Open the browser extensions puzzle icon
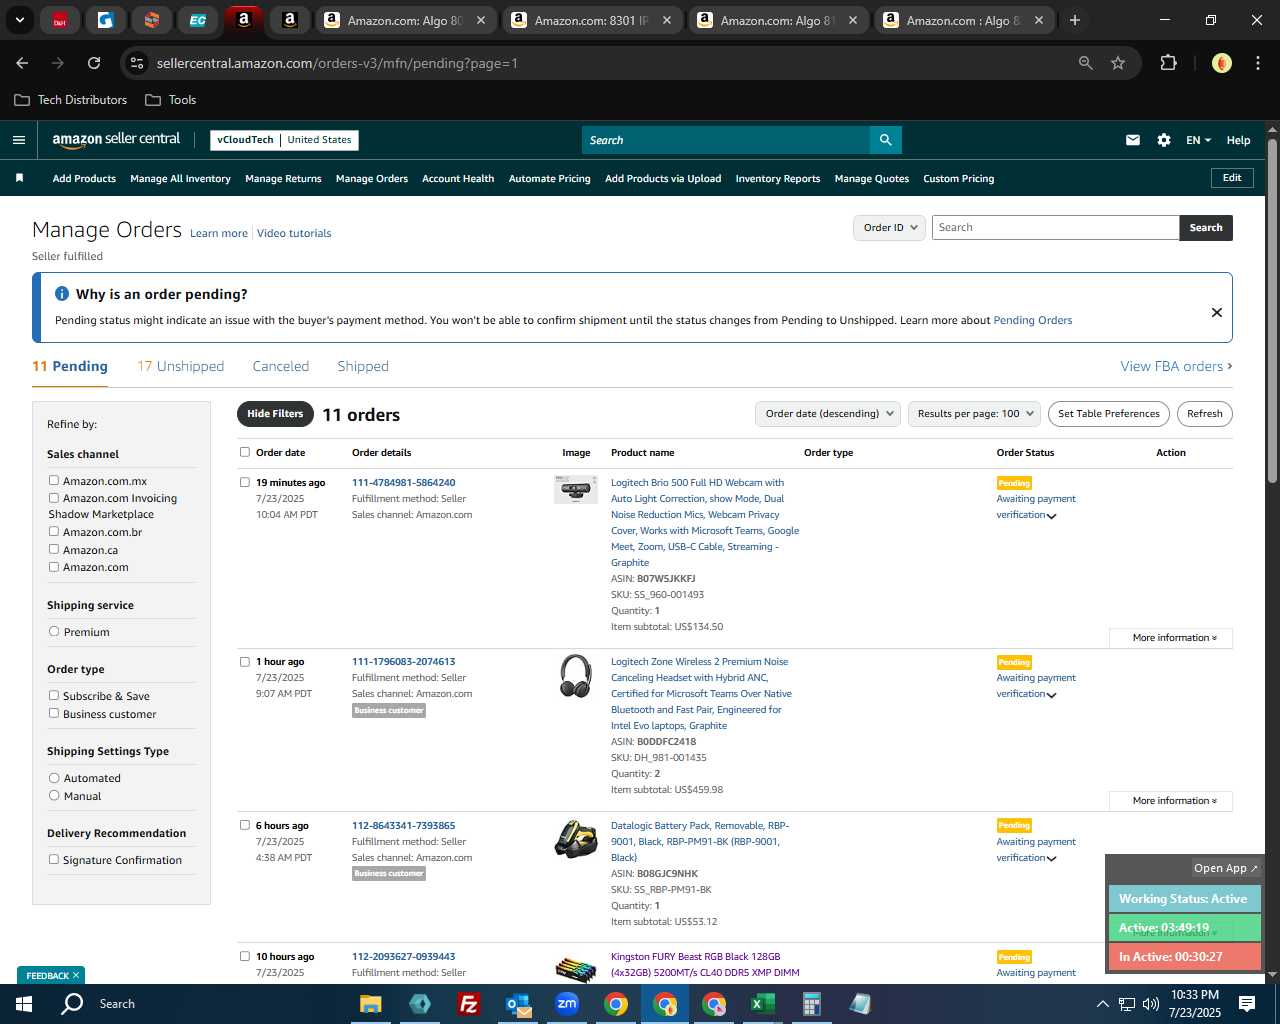The height and width of the screenshot is (1024, 1280). [x=1168, y=63]
